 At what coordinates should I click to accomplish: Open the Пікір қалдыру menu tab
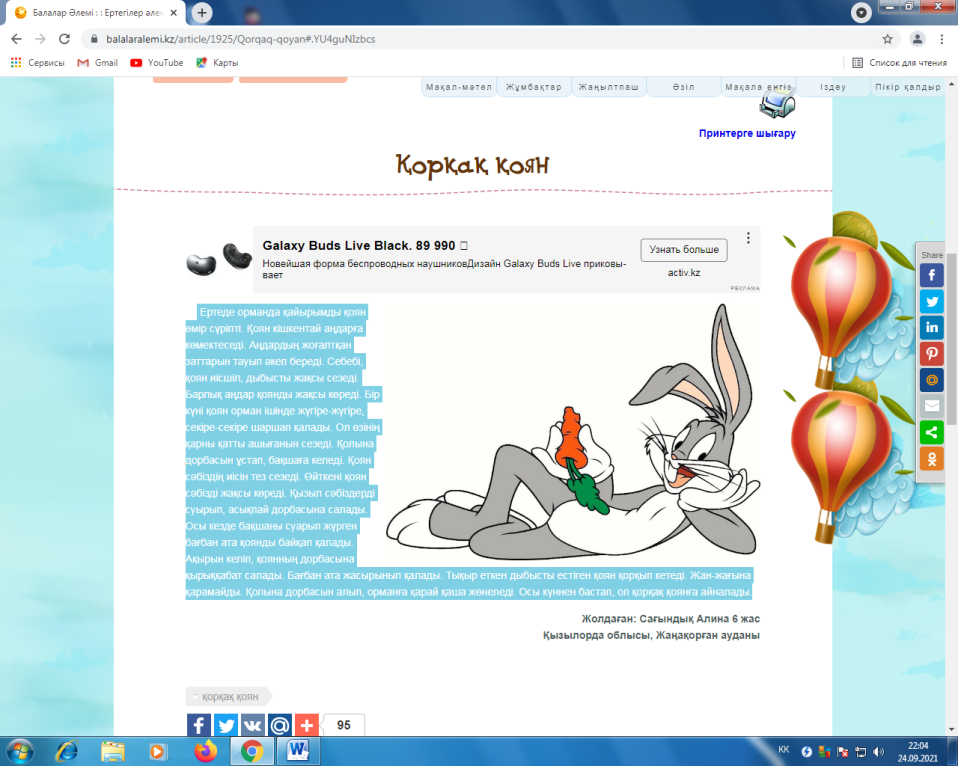(x=908, y=87)
